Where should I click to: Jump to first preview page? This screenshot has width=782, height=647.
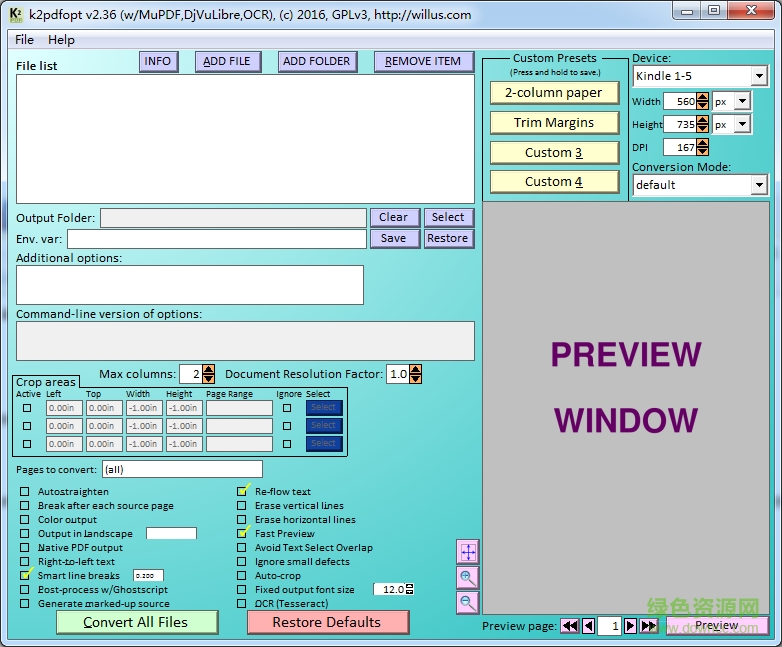[569, 626]
